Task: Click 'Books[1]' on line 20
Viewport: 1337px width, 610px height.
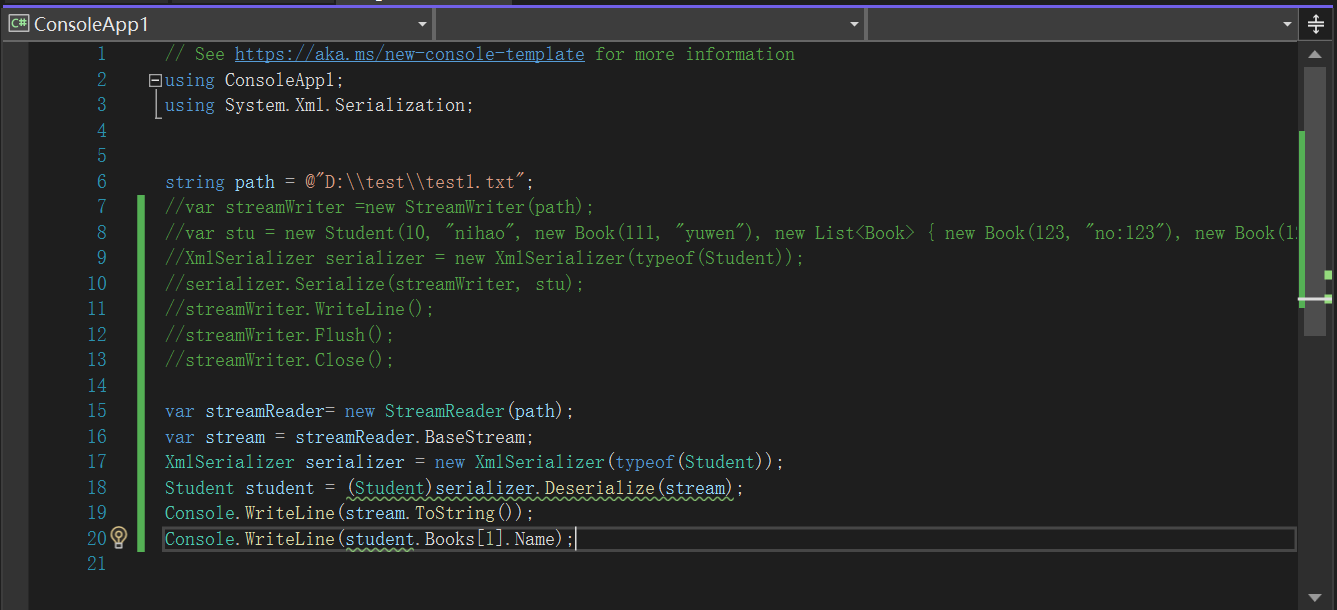Action: pos(465,539)
